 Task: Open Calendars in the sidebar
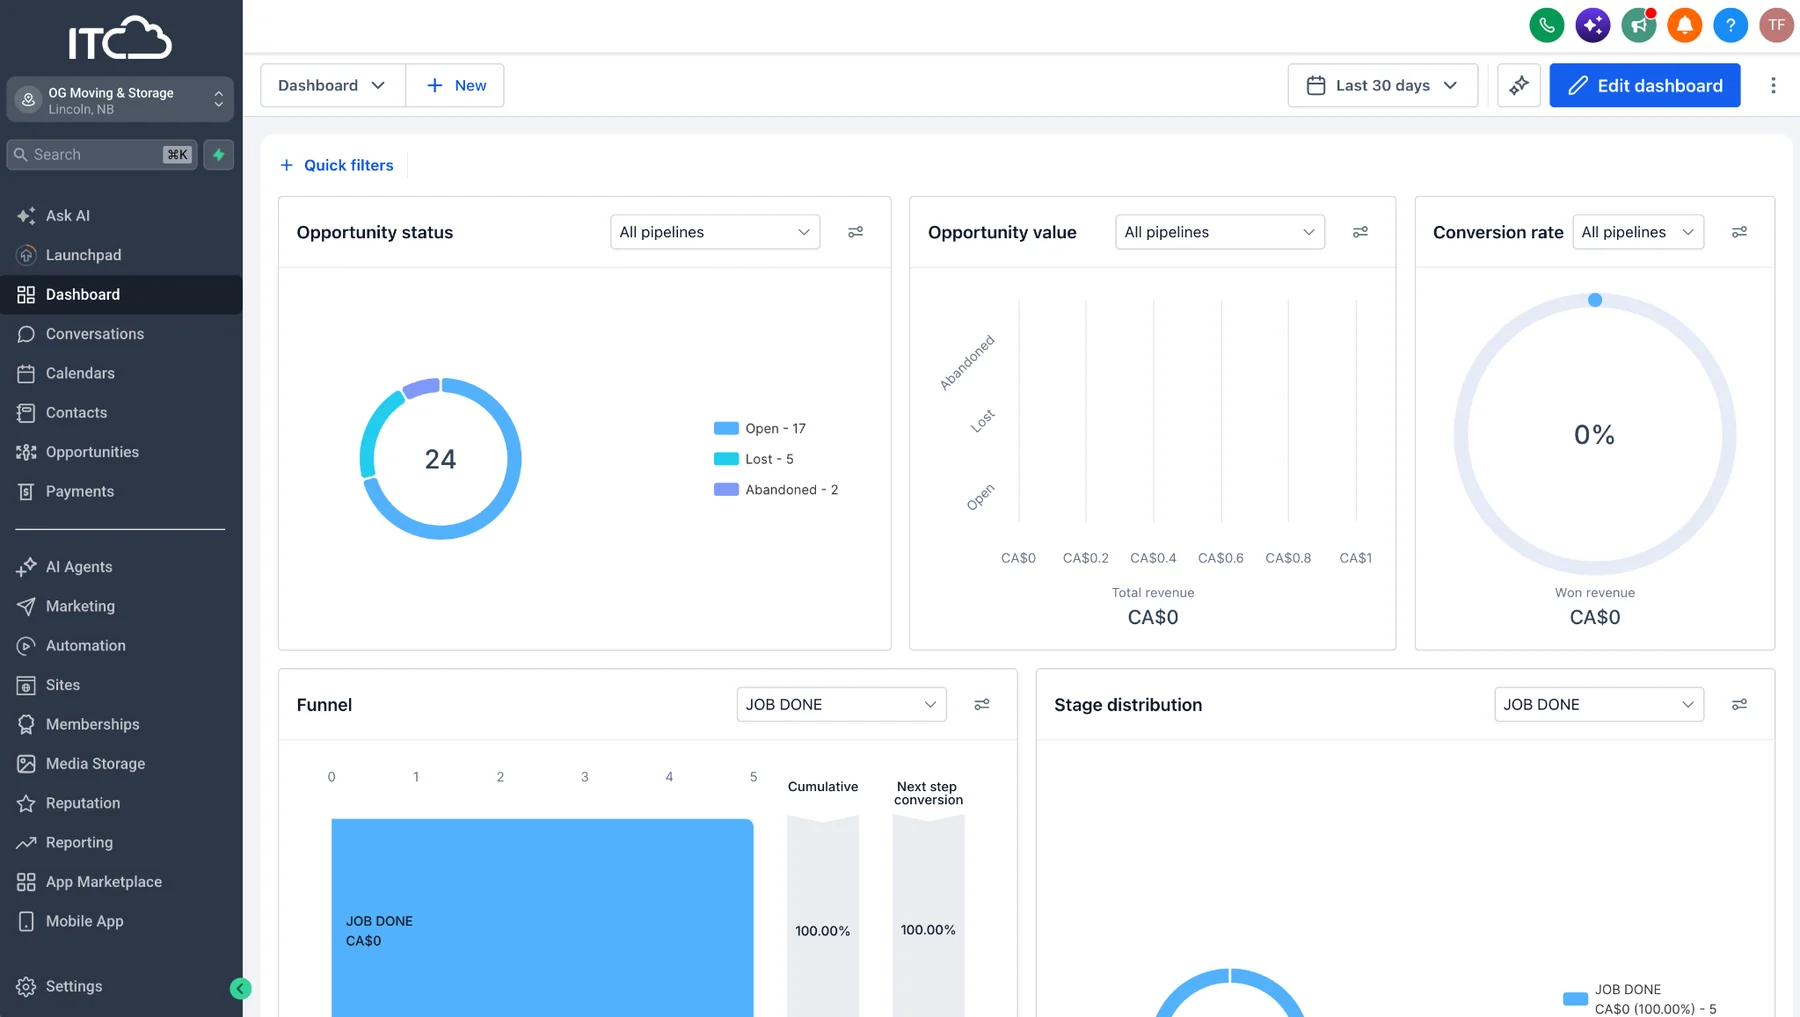pyautogui.click(x=121, y=373)
